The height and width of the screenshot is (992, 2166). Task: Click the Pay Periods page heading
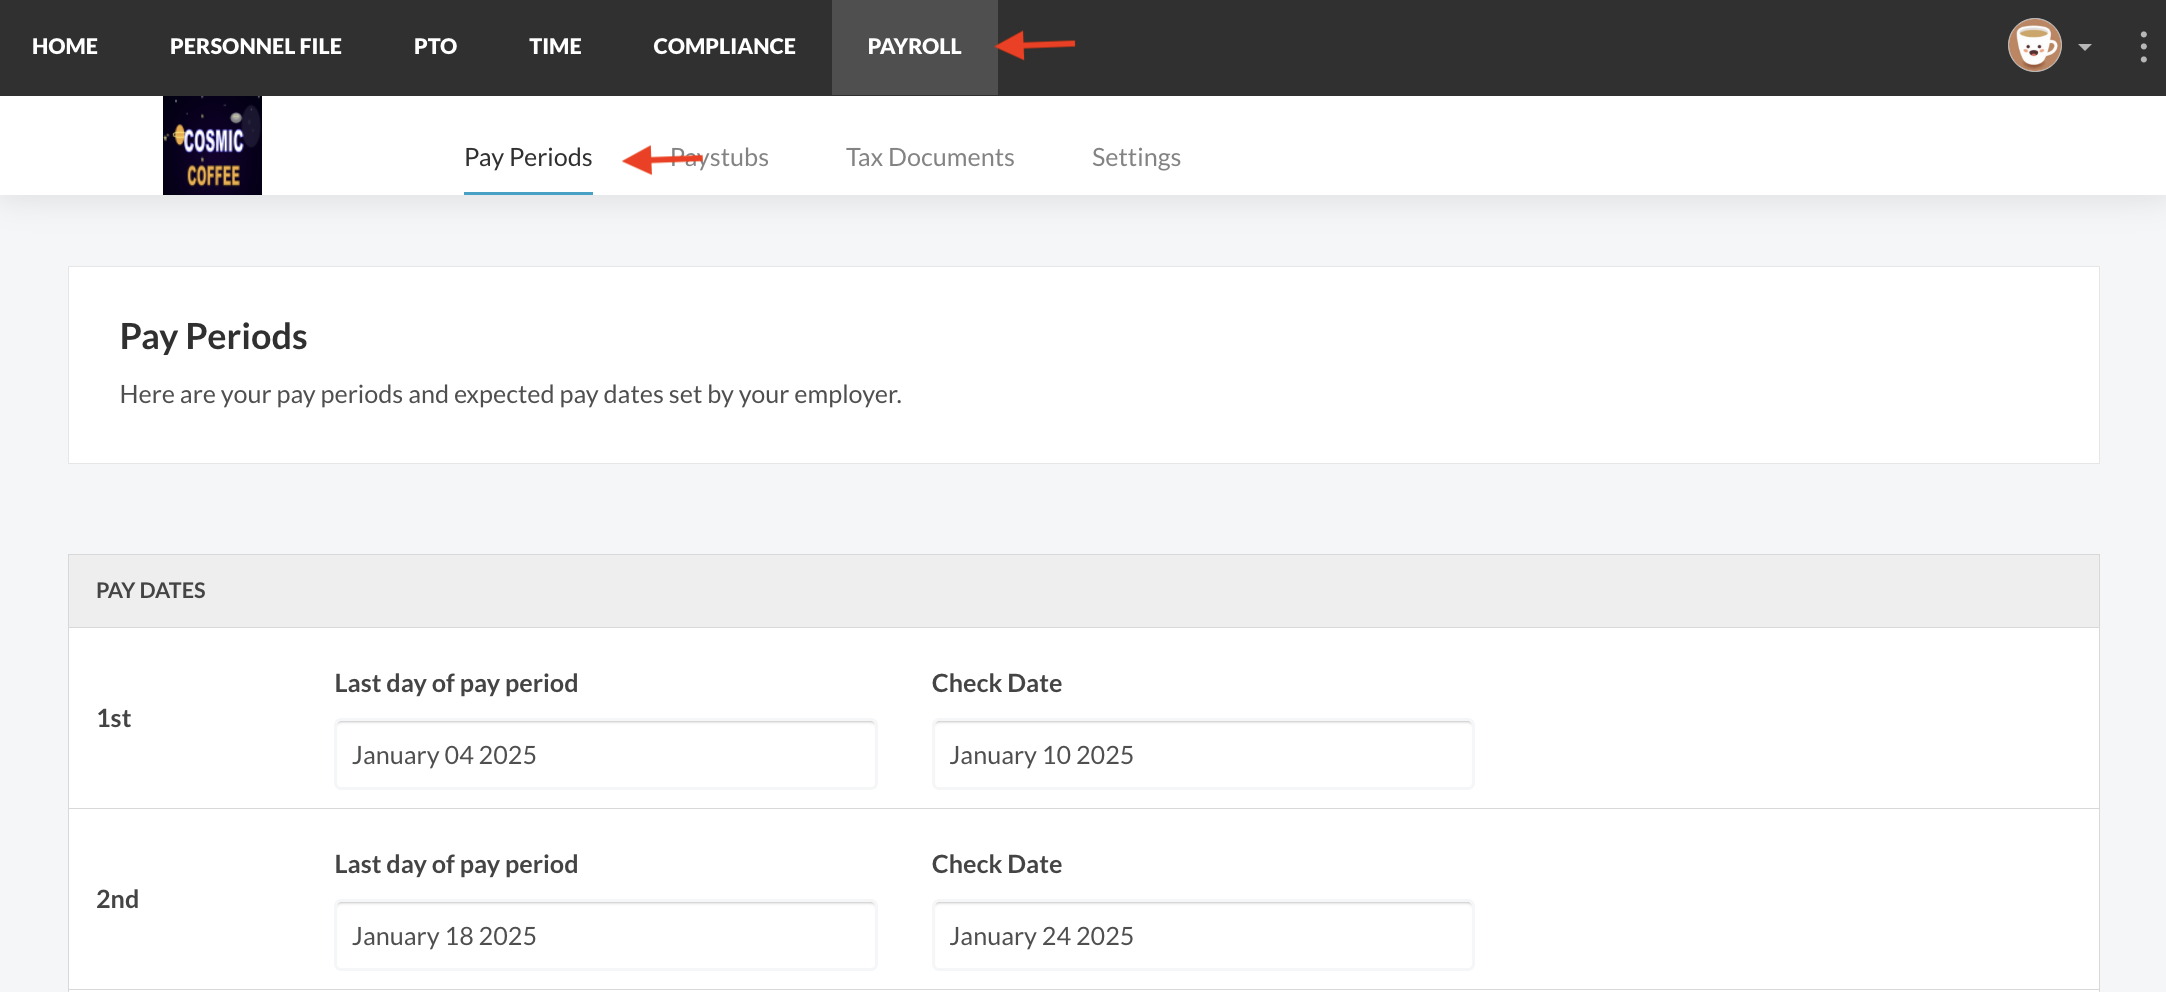click(214, 337)
